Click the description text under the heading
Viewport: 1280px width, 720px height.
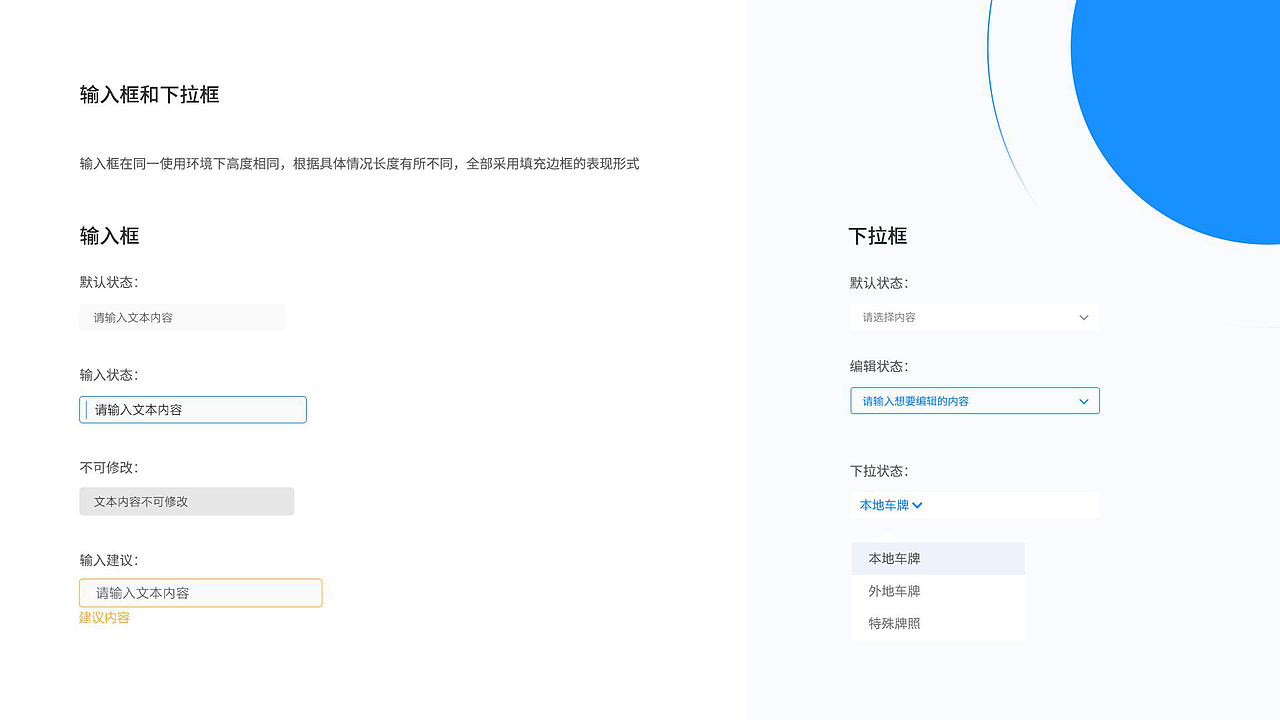pyautogui.click(x=359, y=163)
